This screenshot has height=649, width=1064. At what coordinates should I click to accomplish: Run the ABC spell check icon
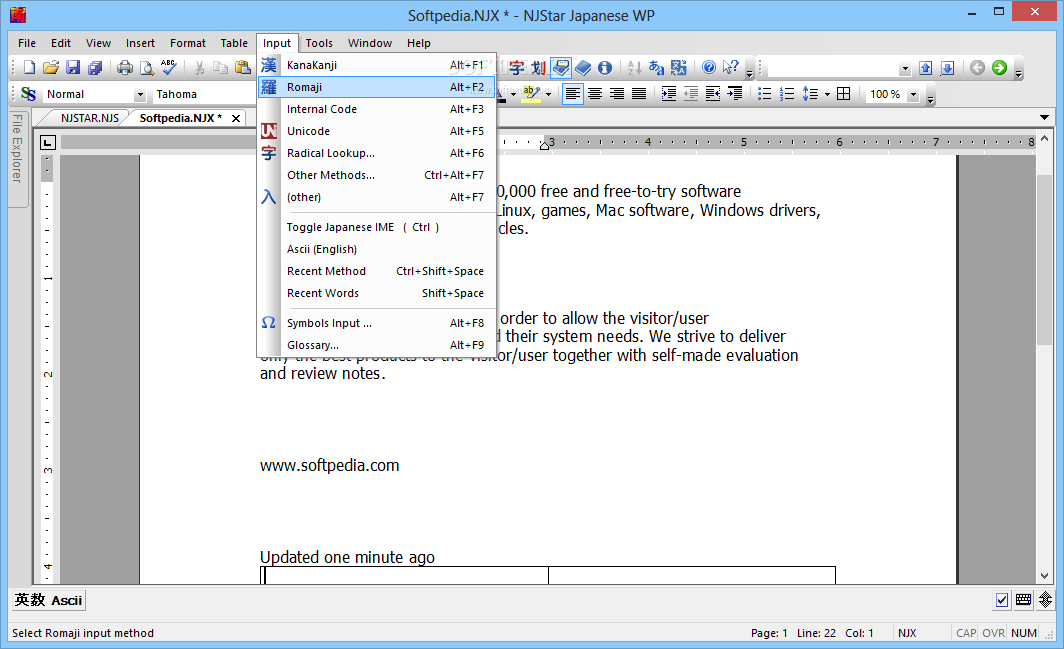click(168, 67)
